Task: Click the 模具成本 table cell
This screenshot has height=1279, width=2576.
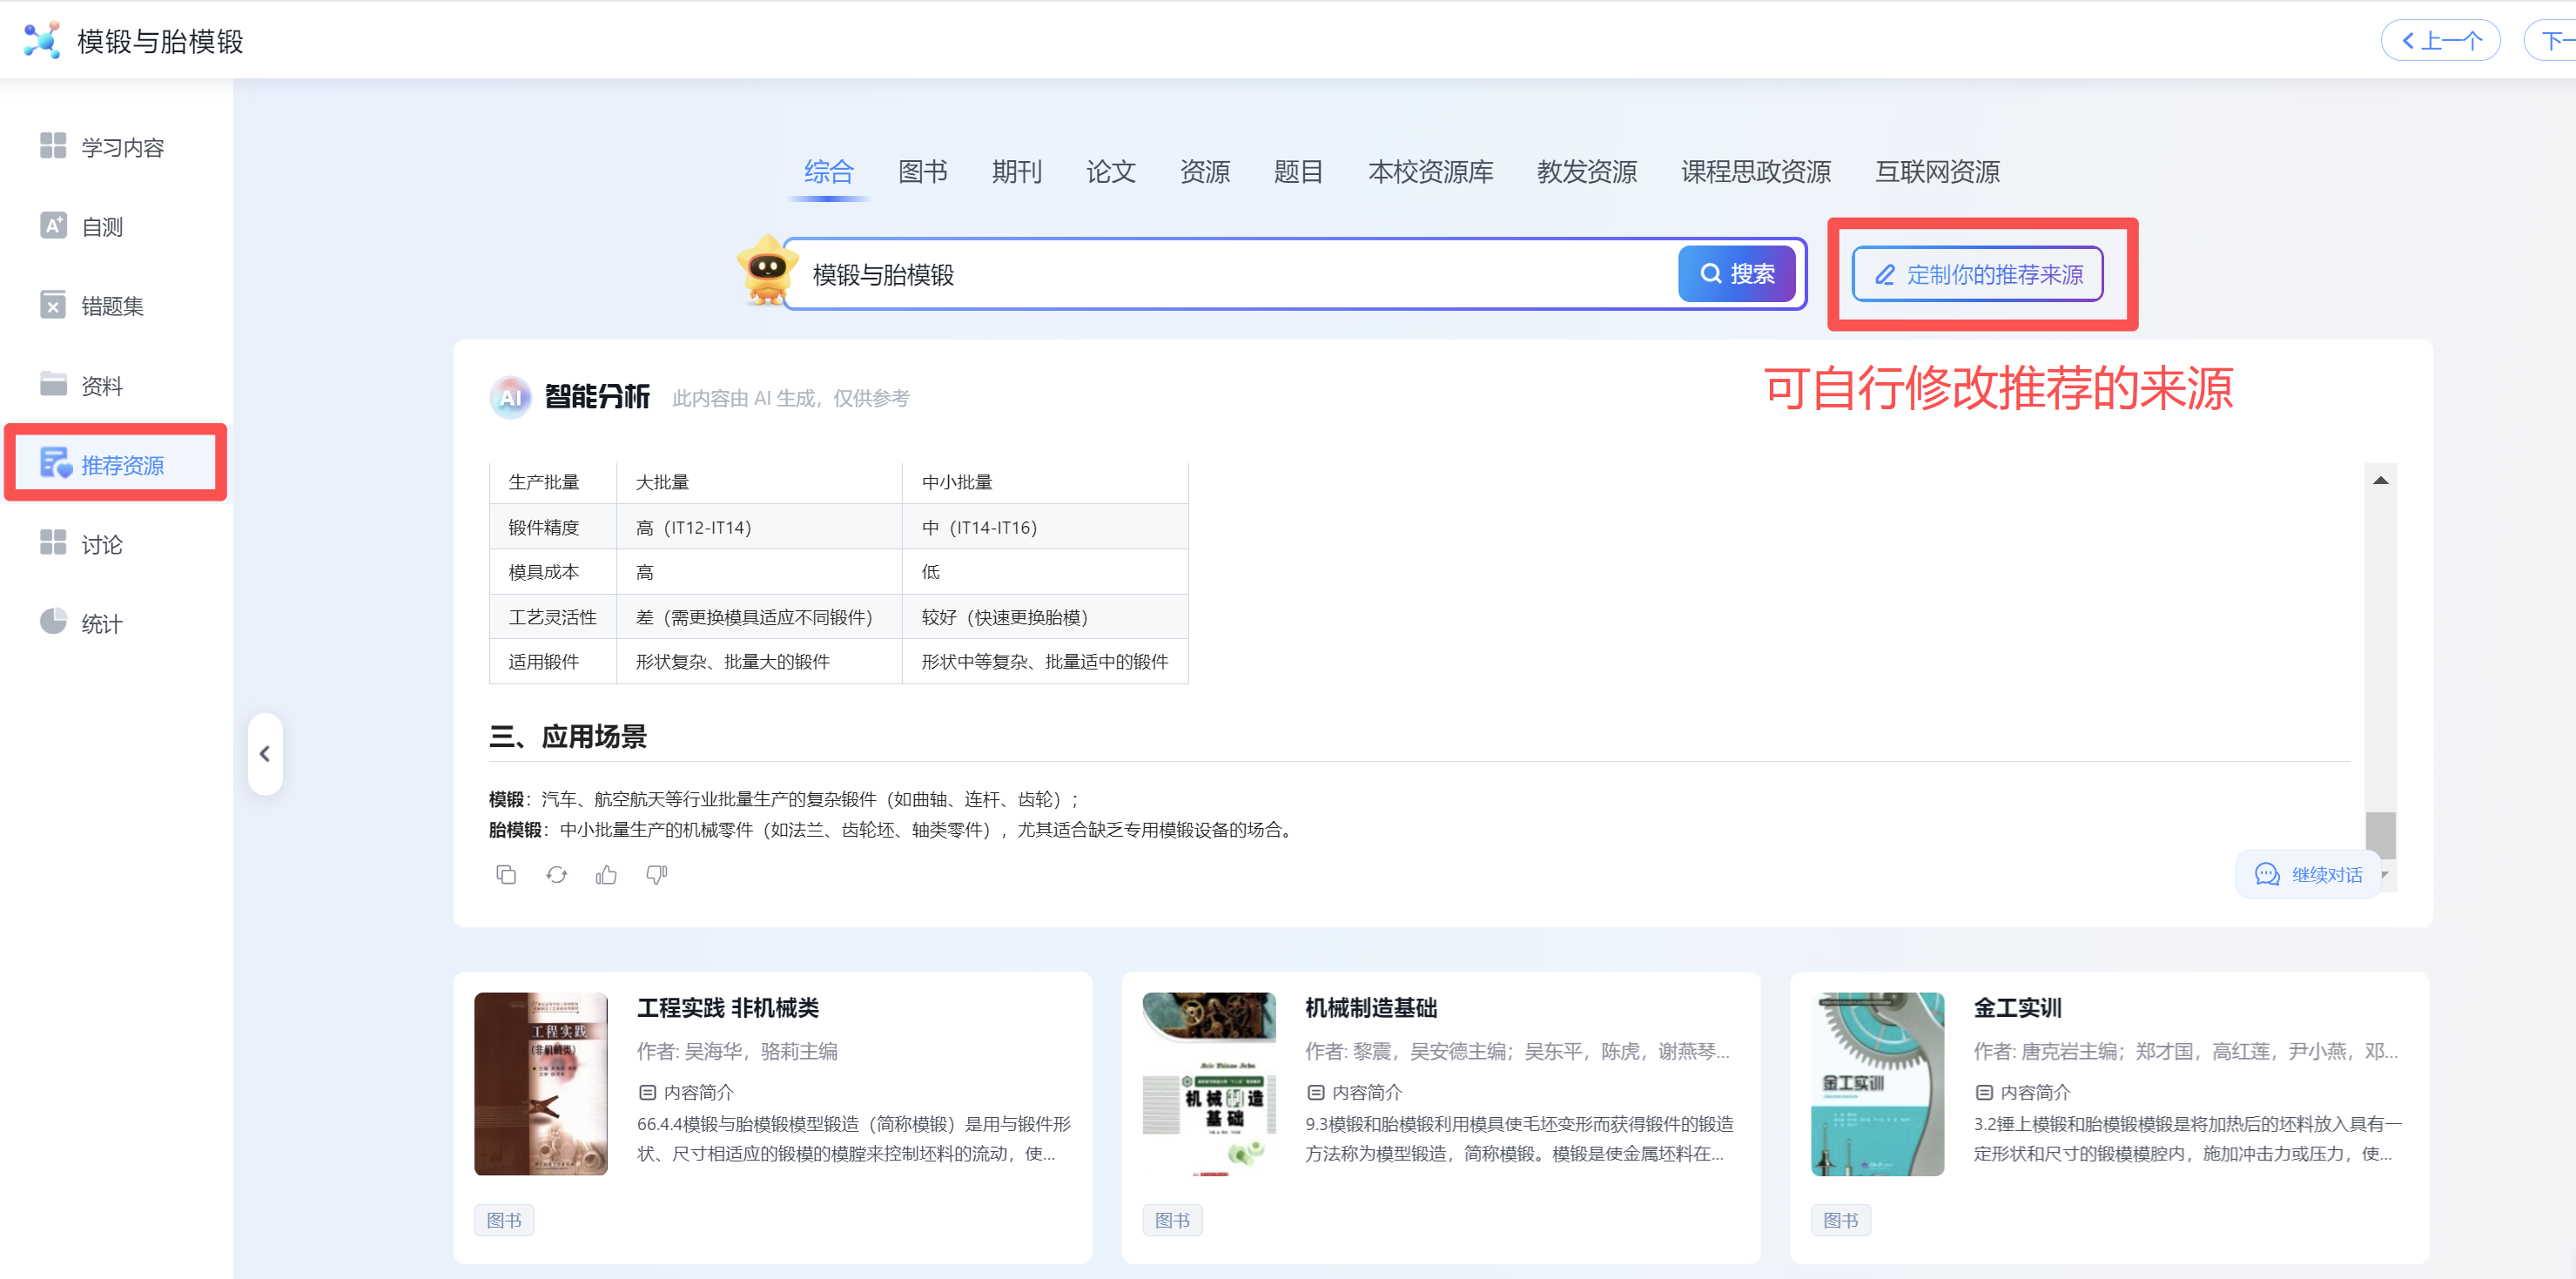Action: point(553,572)
